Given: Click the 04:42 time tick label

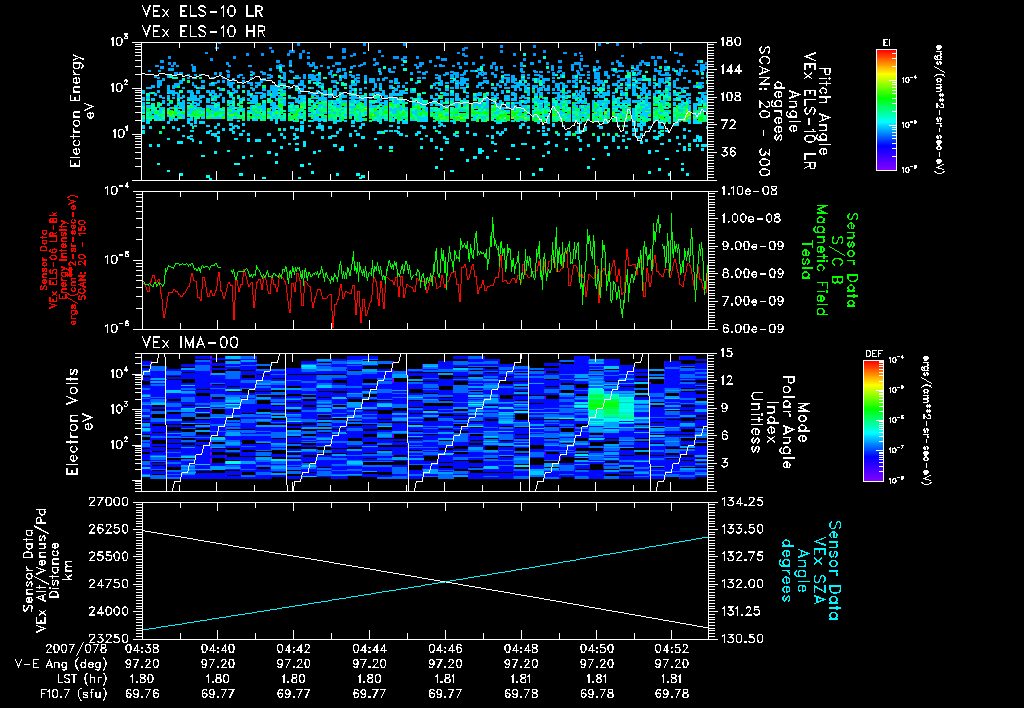Looking at the screenshot, I should coord(293,649).
